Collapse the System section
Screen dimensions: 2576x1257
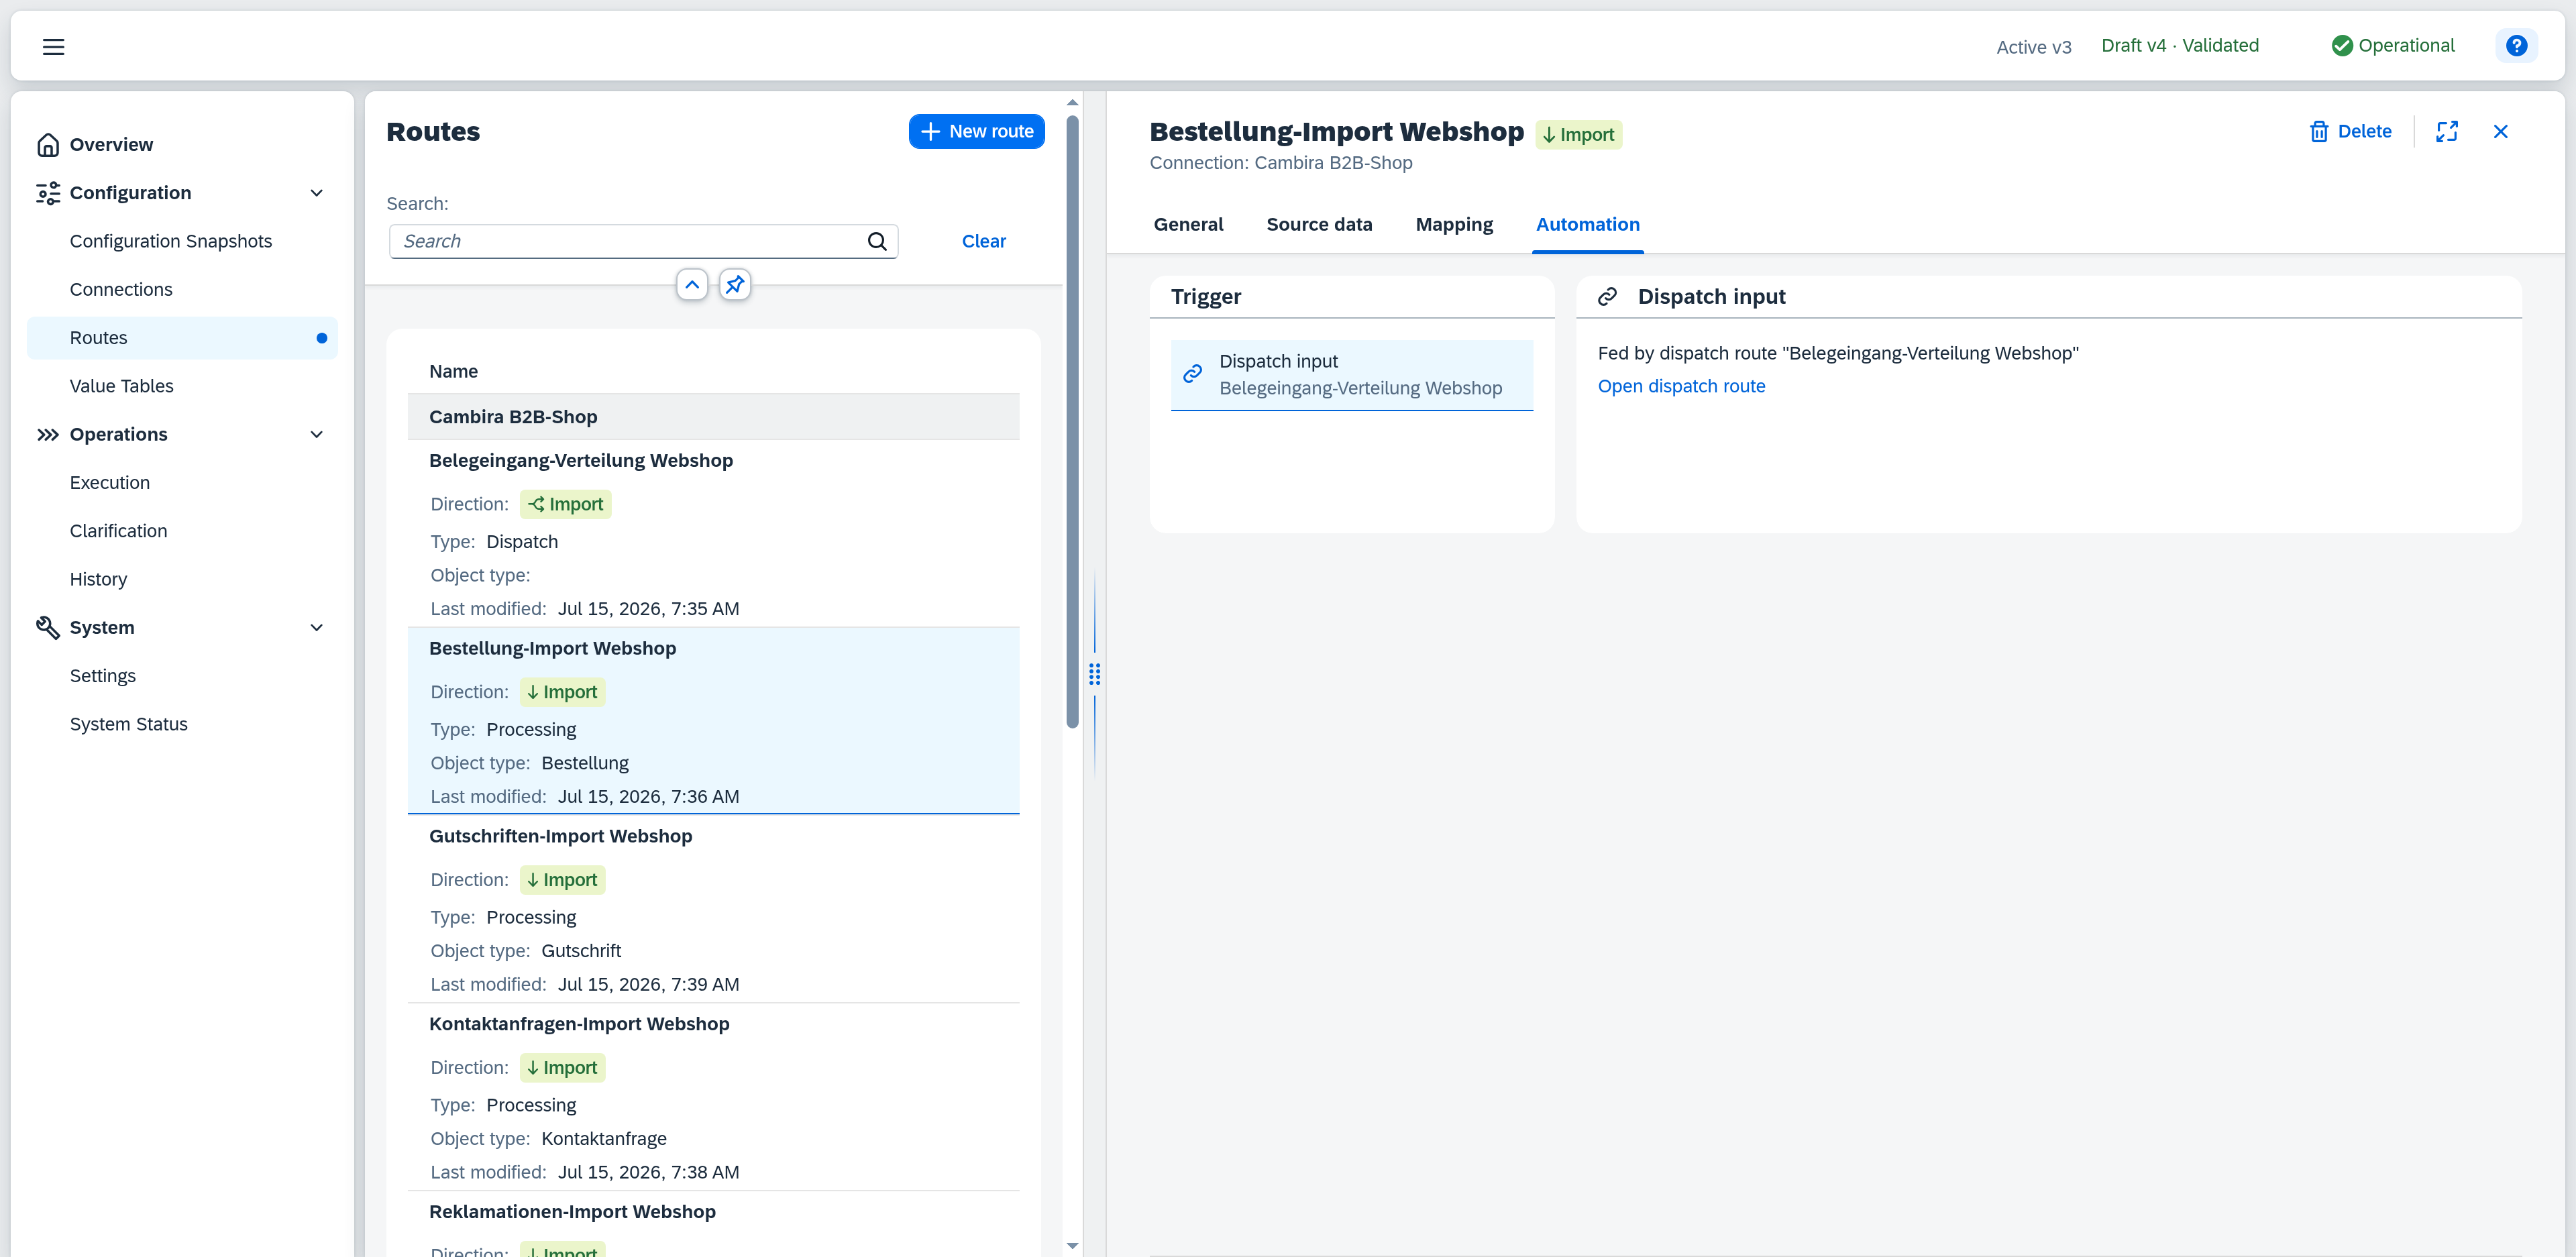click(316, 627)
